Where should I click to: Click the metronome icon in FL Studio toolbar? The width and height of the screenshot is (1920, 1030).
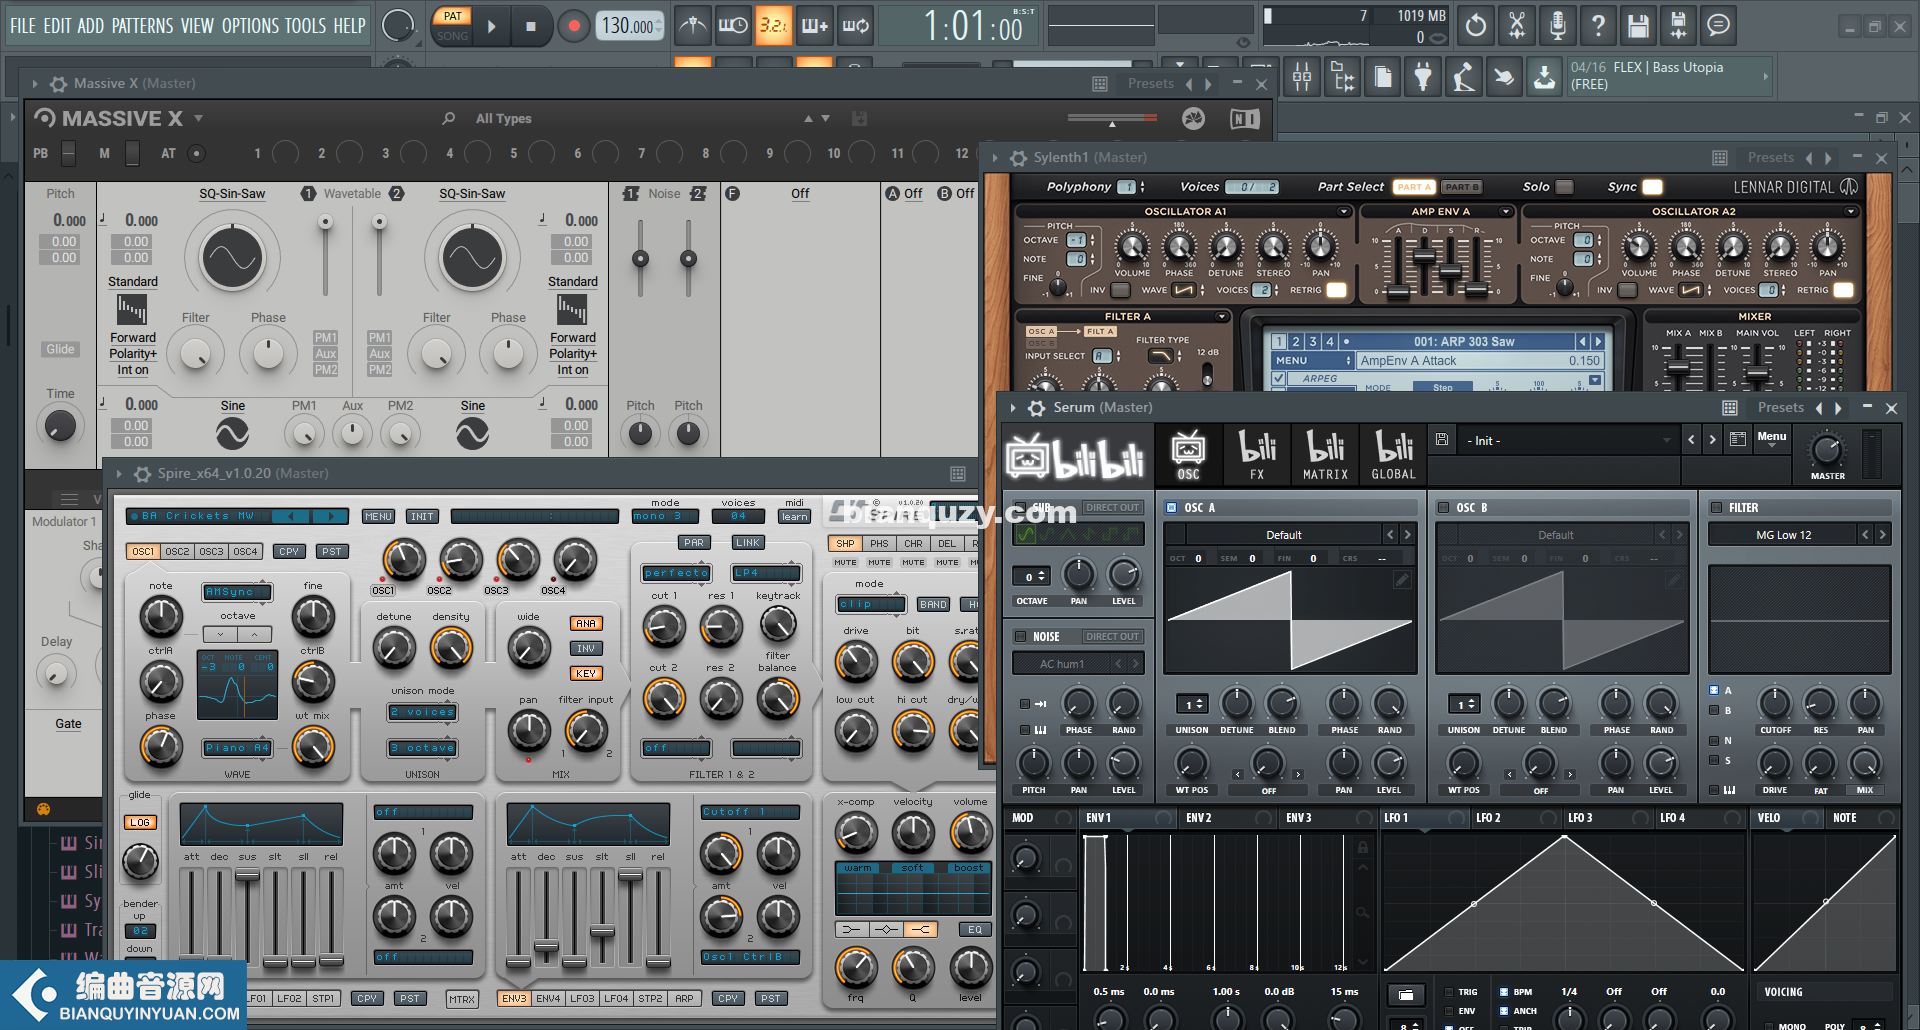[692, 26]
